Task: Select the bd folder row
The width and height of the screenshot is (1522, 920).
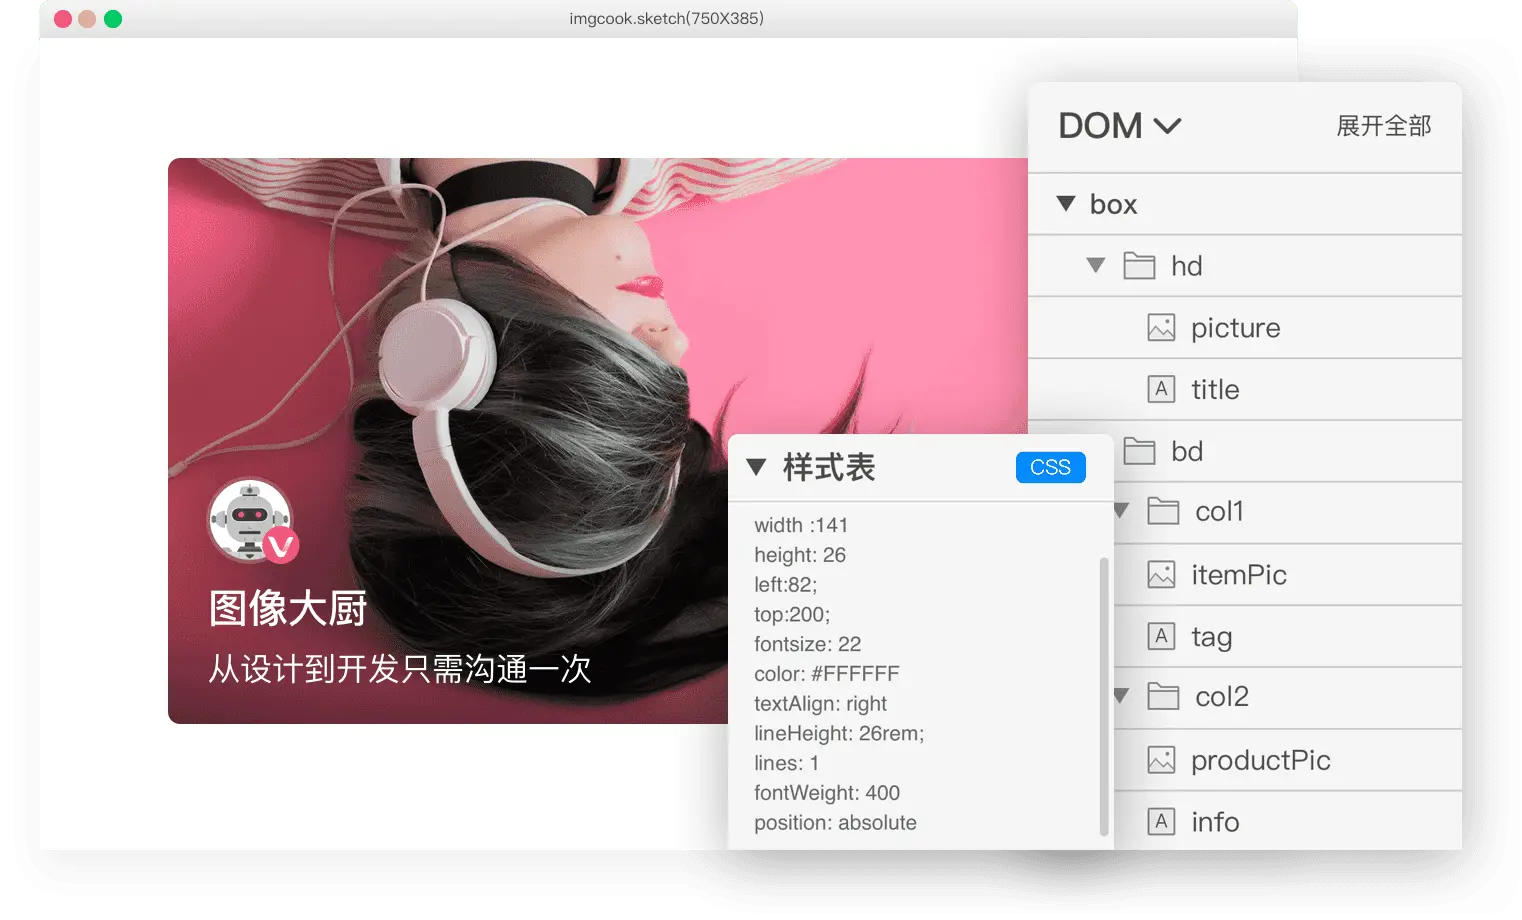Action: tap(1288, 451)
